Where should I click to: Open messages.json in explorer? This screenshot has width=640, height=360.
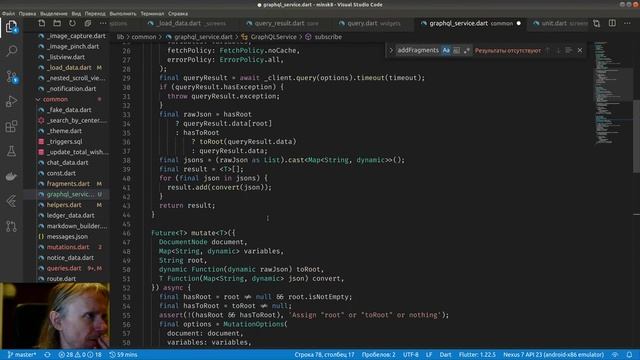pos(67,236)
